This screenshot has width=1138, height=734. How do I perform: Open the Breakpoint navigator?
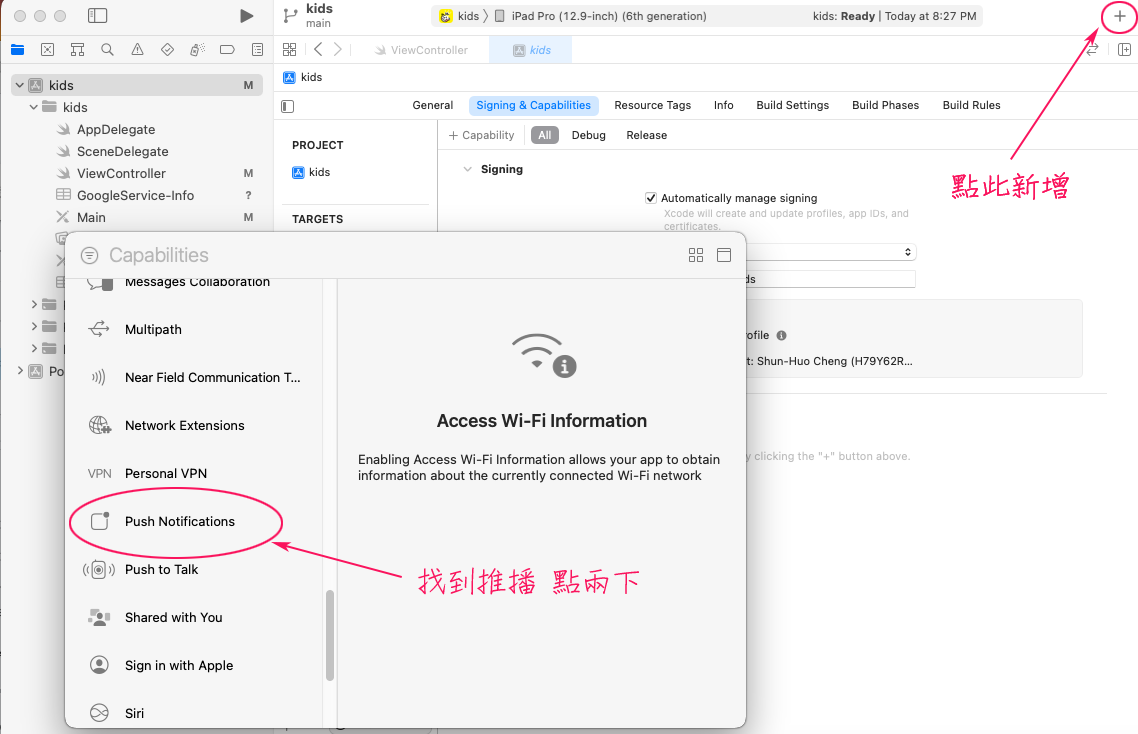pos(227,49)
